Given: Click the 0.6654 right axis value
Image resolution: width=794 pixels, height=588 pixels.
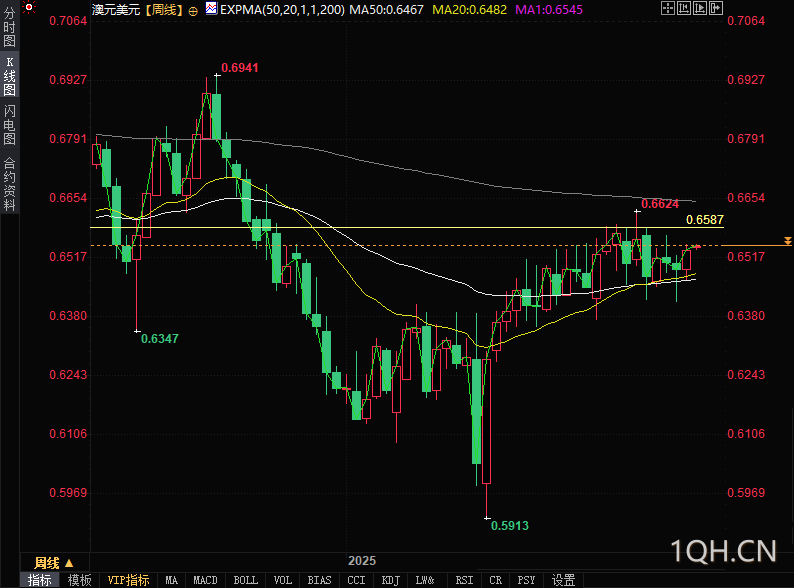Looking at the screenshot, I should pos(746,198).
